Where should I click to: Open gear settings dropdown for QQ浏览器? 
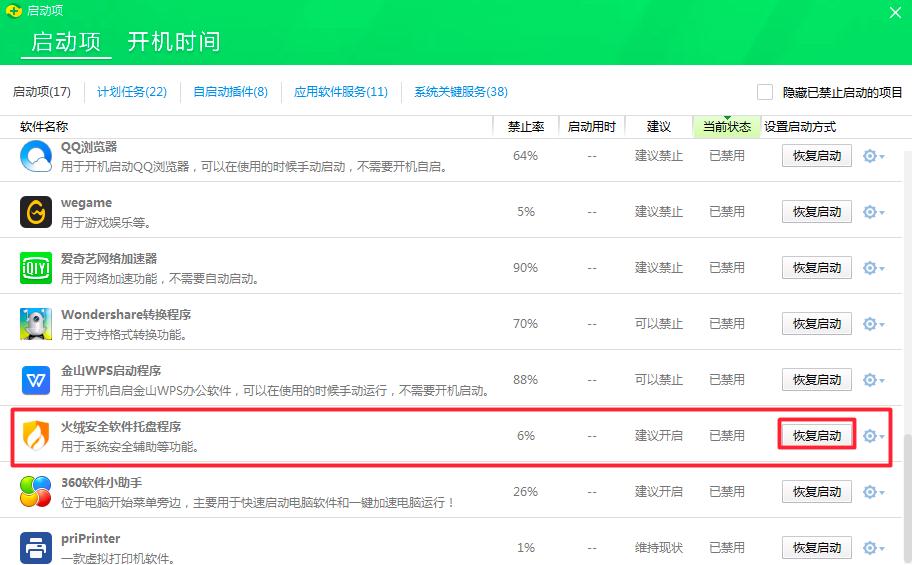coord(873,156)
